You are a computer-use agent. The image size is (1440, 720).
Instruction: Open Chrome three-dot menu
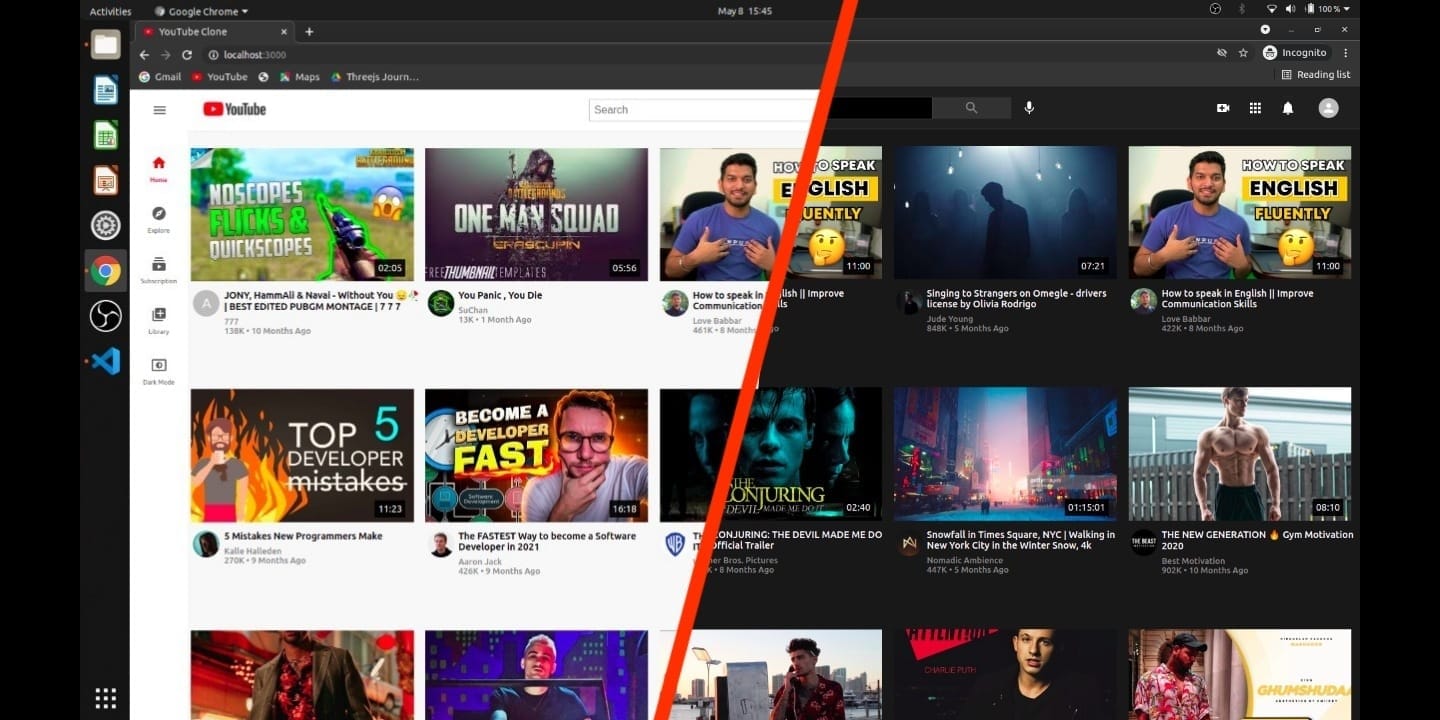1345,53
